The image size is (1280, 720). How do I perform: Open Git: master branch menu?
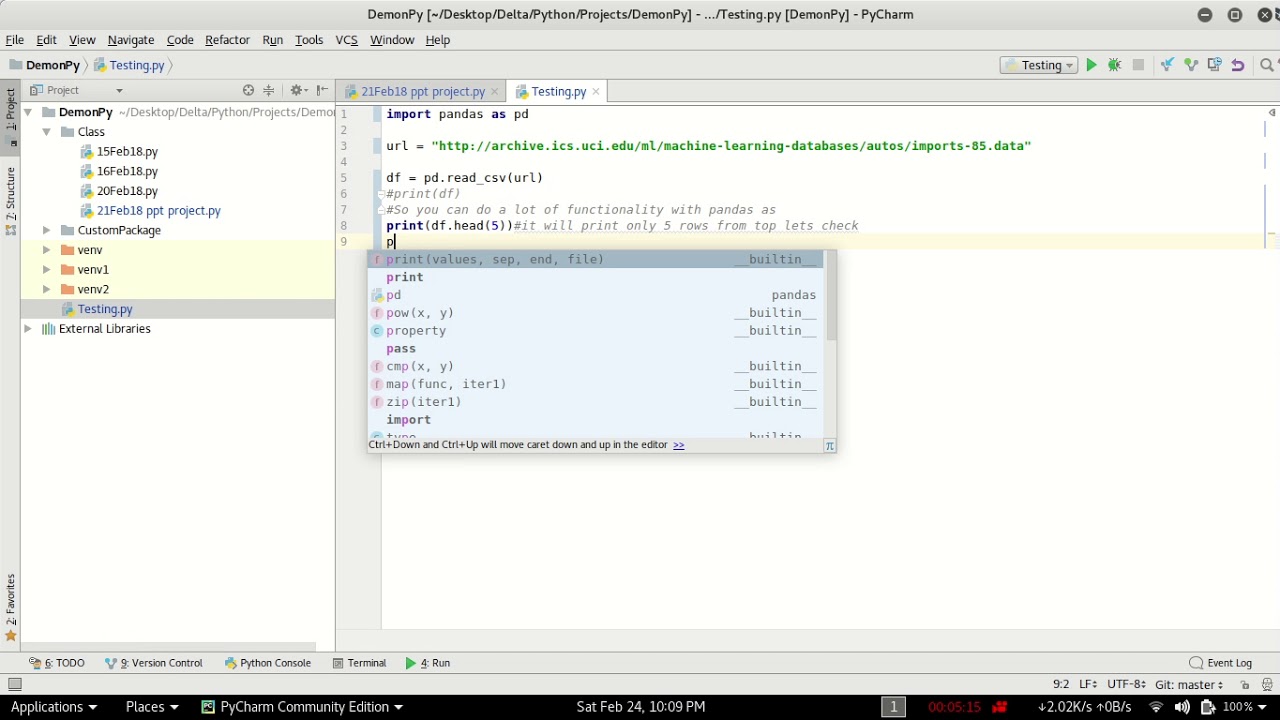[1189, 685]
